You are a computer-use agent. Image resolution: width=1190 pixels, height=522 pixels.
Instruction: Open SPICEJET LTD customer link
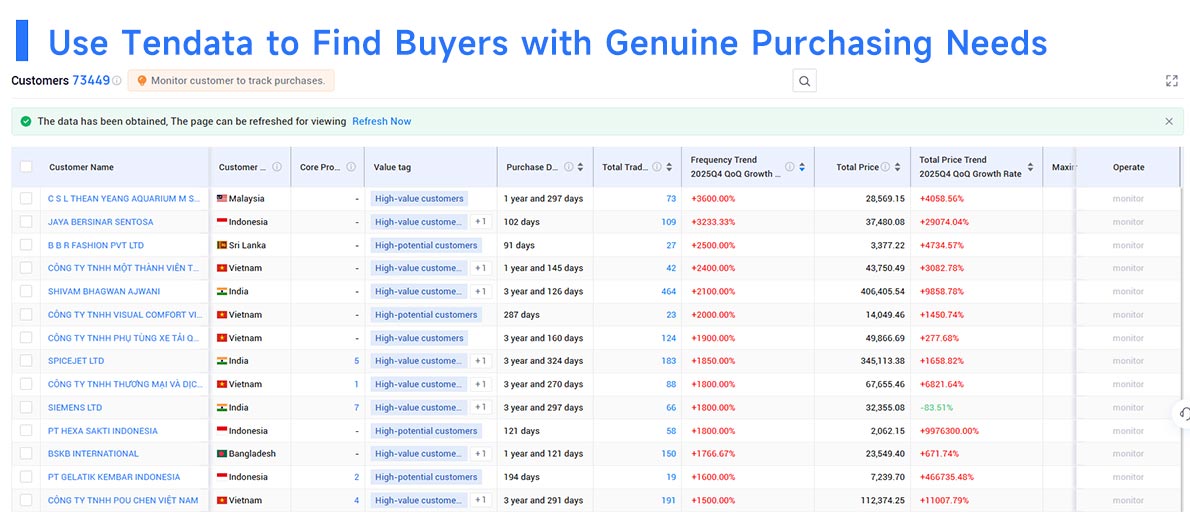pos(76,361)
